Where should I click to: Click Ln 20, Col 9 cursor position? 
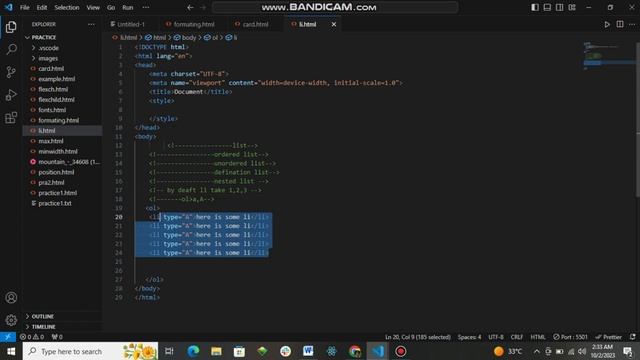click(418, 337)
